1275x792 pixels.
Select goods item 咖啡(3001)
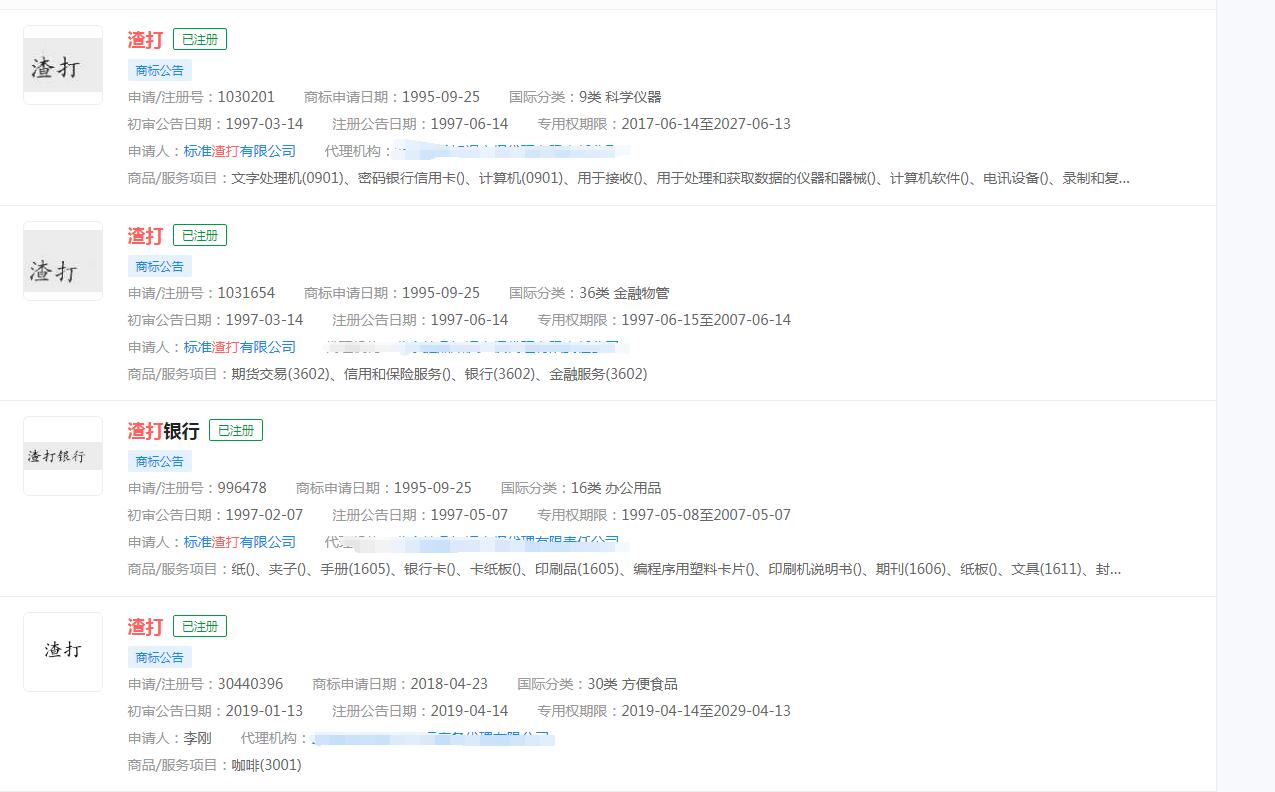(x=266, y=765)
